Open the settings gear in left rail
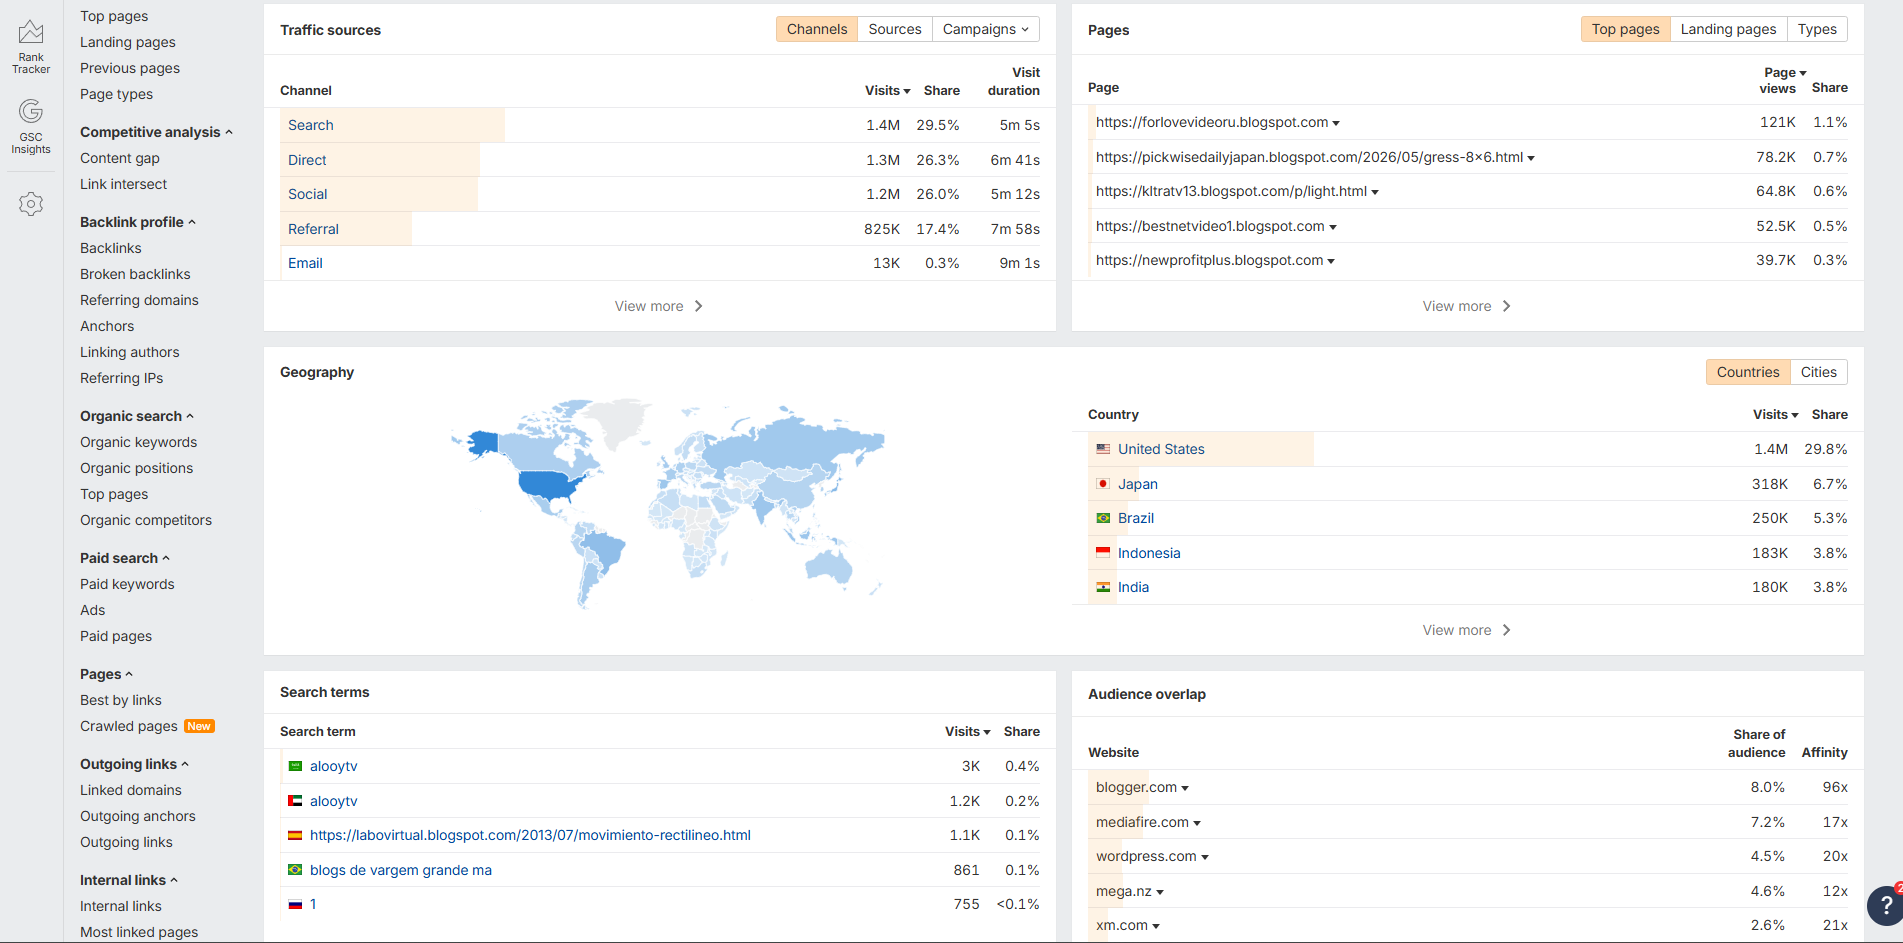 tap(31, 204)
